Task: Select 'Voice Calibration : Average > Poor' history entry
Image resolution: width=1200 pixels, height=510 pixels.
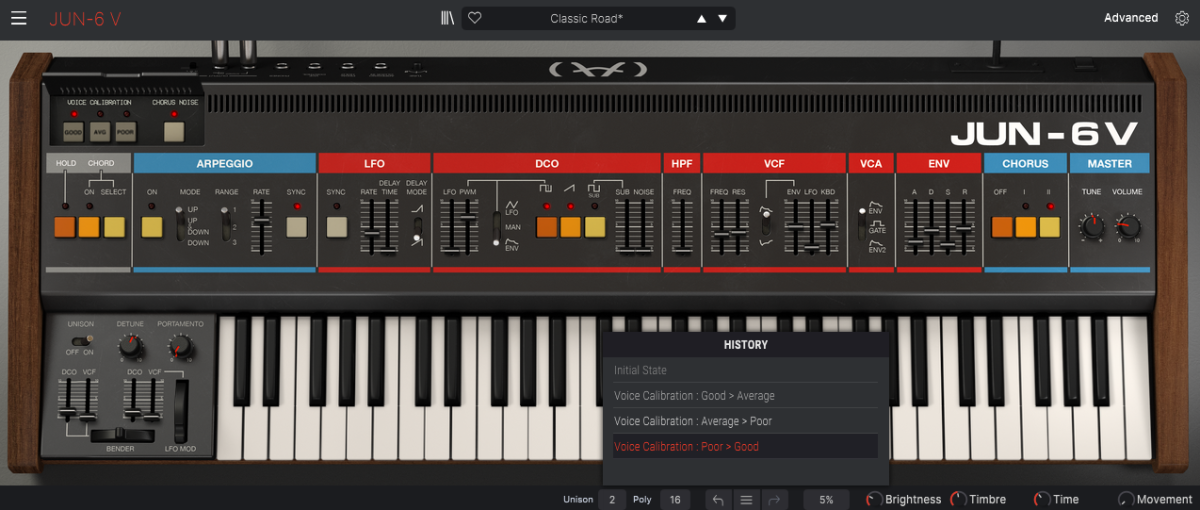Action: (x=745, y=421)
